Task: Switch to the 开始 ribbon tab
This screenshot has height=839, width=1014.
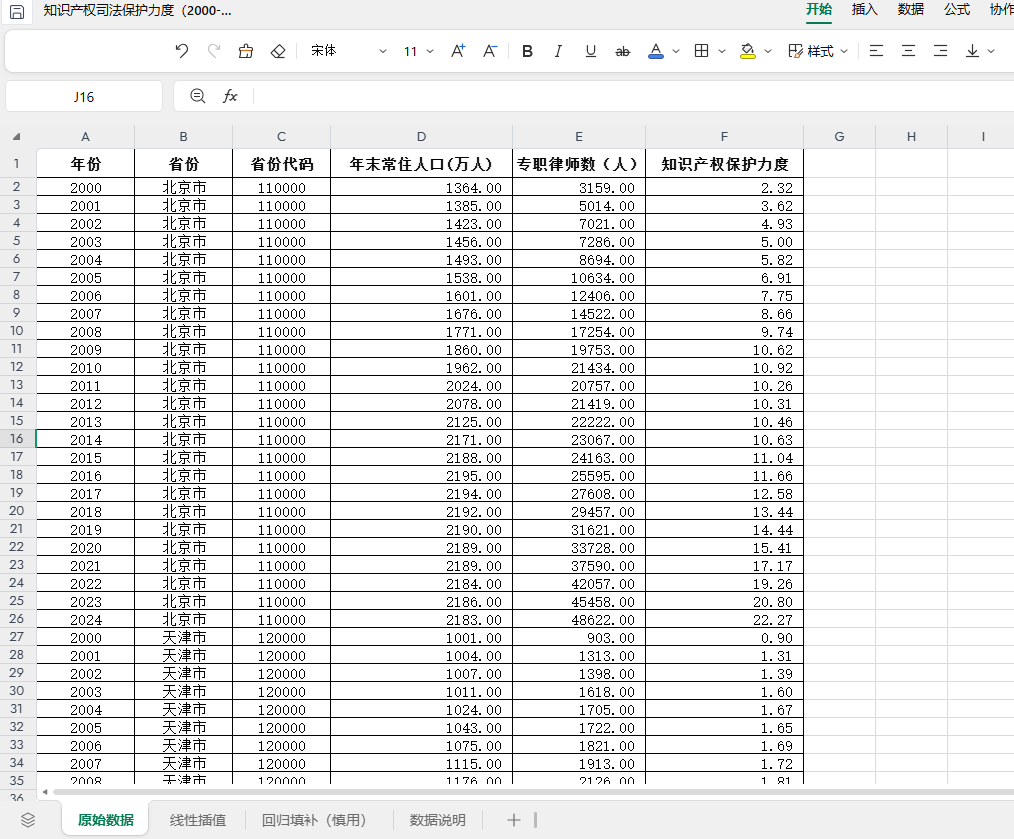Action: click(819, 10)
